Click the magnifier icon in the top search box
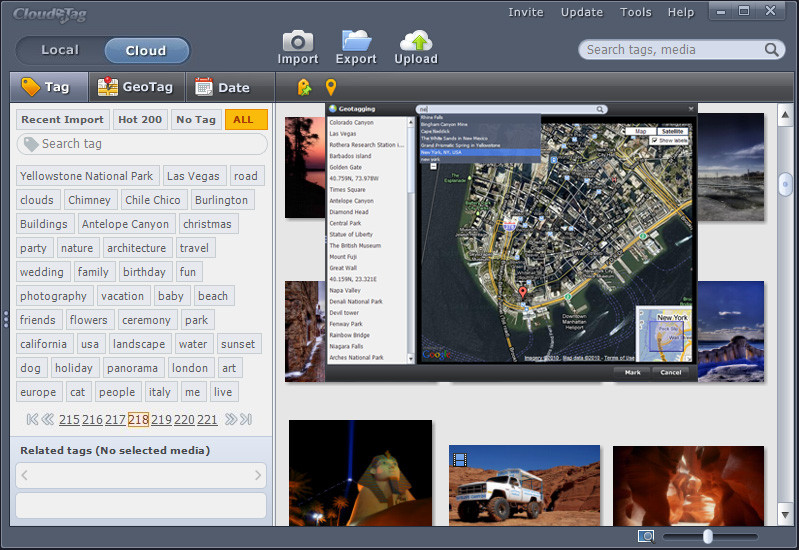The image size is (799, 550). coord(772,49)
